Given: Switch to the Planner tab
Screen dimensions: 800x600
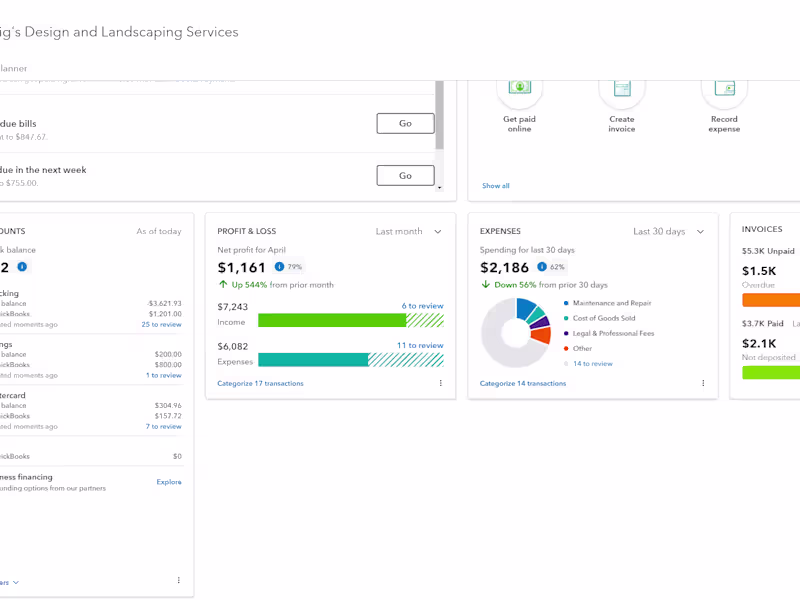Looking at the screenshot, I should [x=12, y=68].
